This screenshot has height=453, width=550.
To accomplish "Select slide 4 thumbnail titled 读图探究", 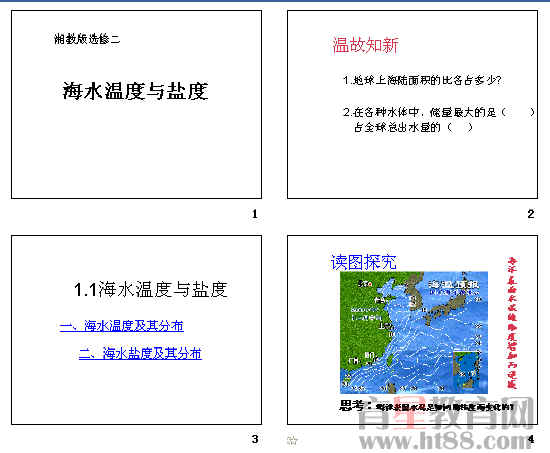I will click(x=412, y=330).
